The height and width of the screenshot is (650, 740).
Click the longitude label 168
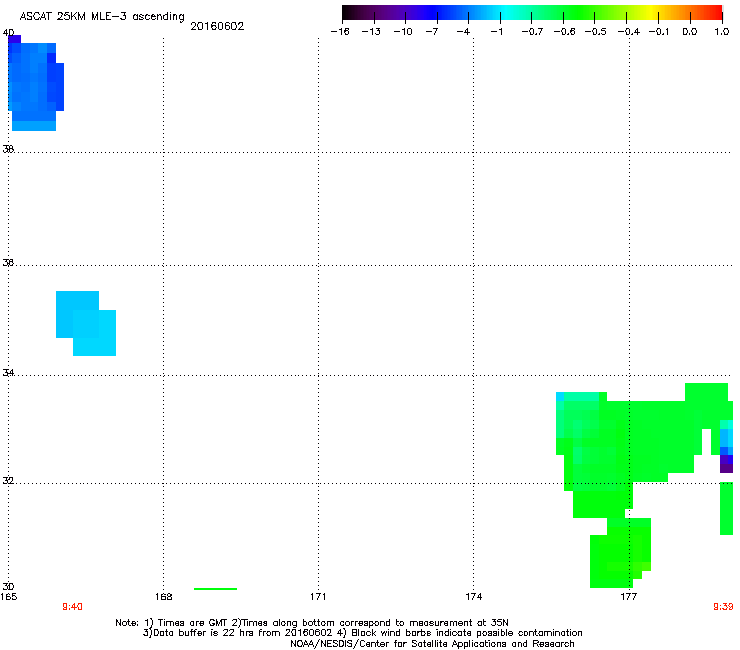click(x=164, y=597)
